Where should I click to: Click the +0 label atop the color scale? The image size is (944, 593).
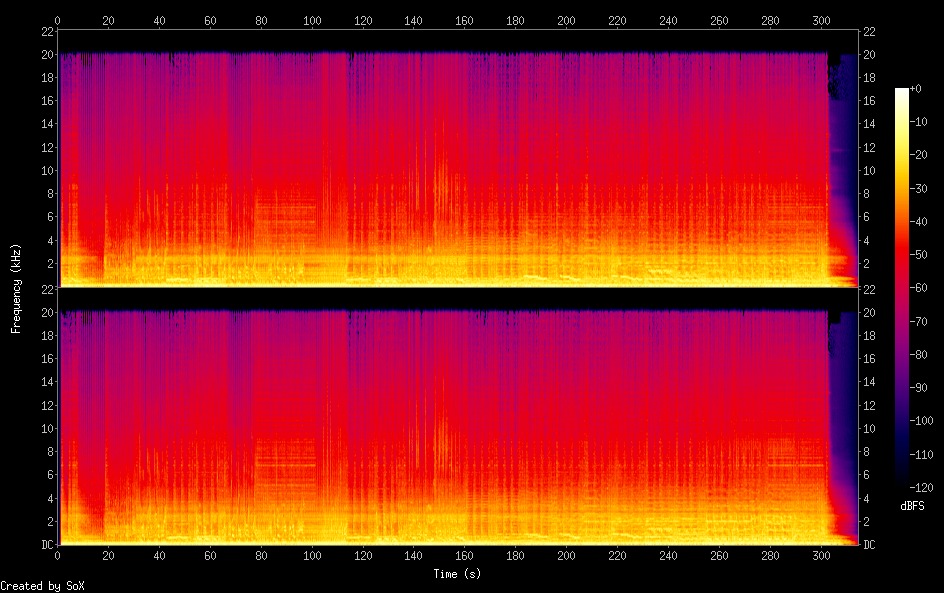(x=916, y=90)
